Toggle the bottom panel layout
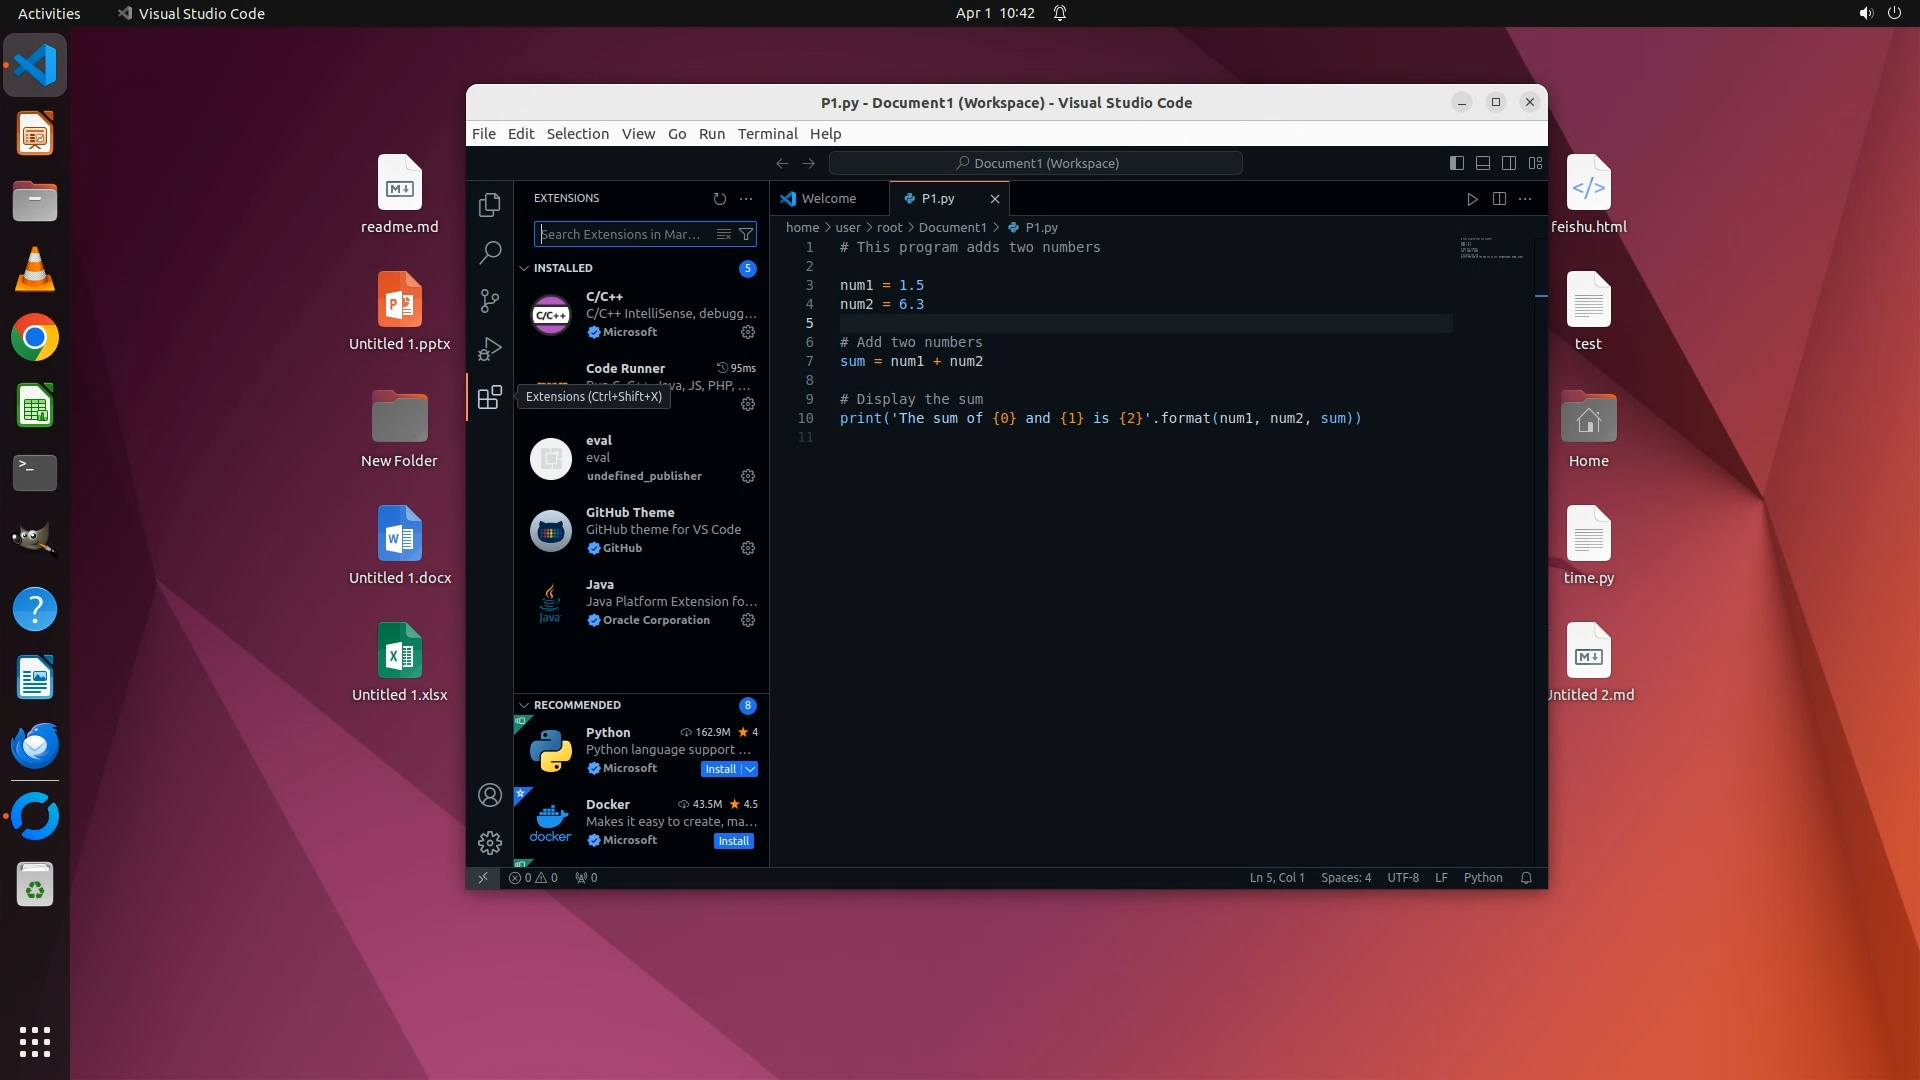Viewport: 1920px width, 1080px height. coord(1483,163)
